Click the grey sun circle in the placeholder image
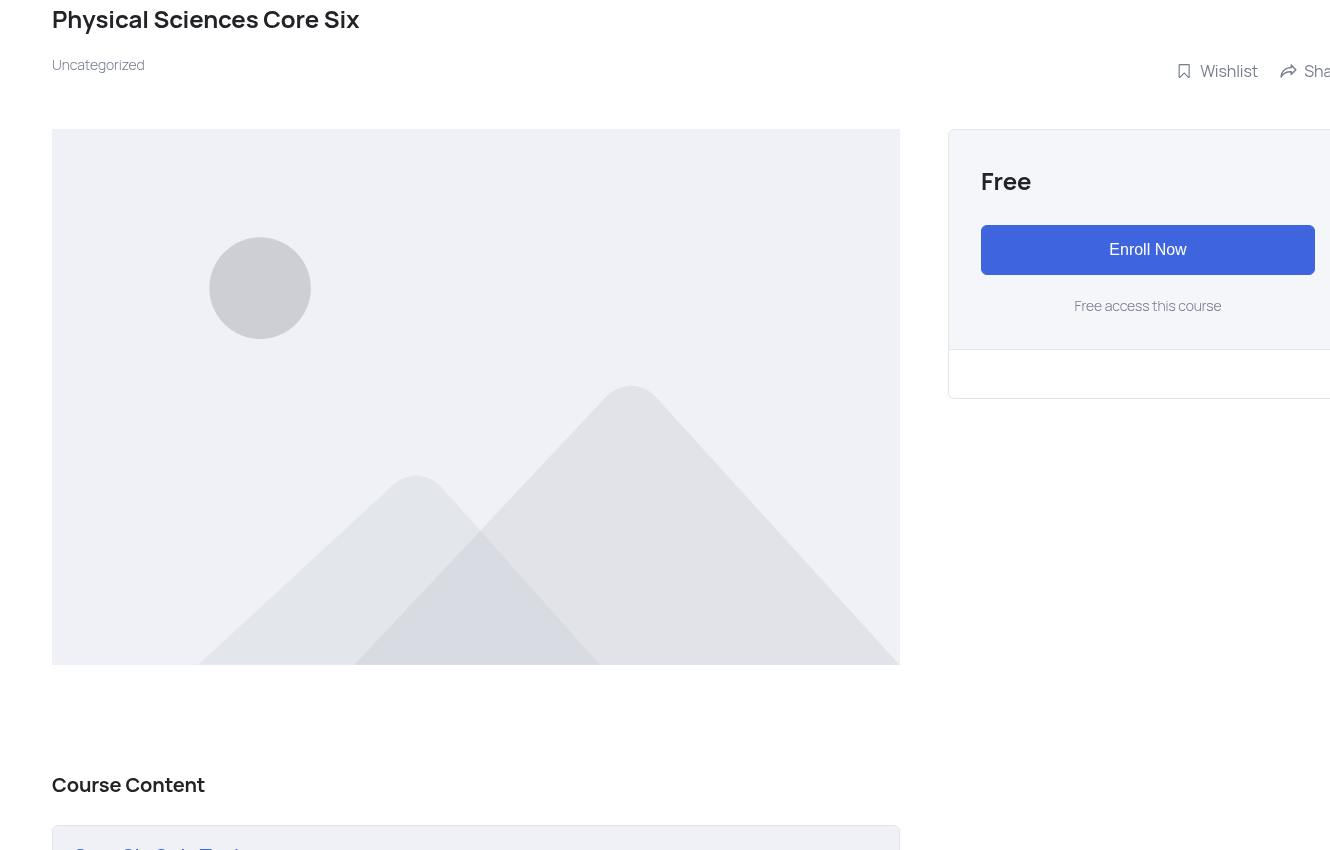The image size is (1330, 850). 260,288
